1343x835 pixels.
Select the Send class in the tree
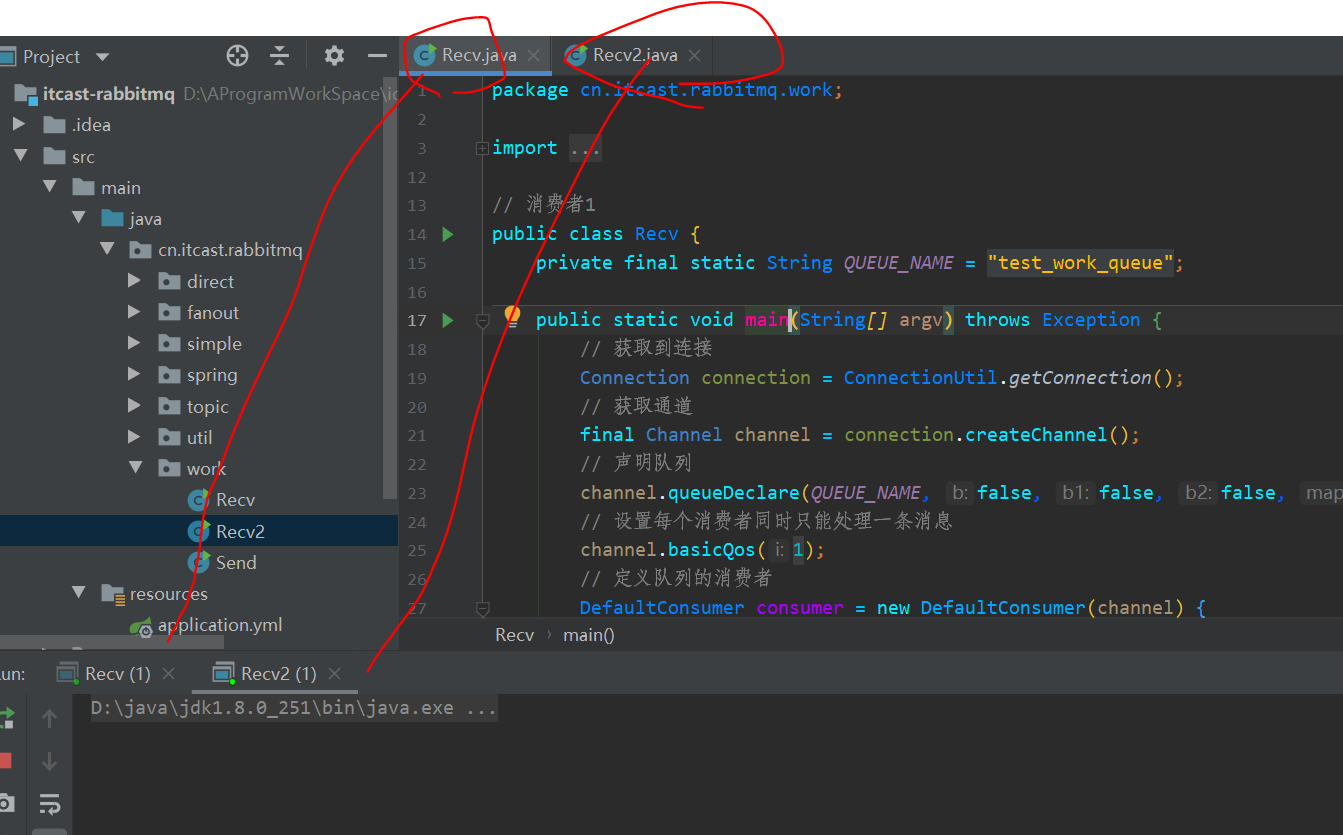click(236, 563)
